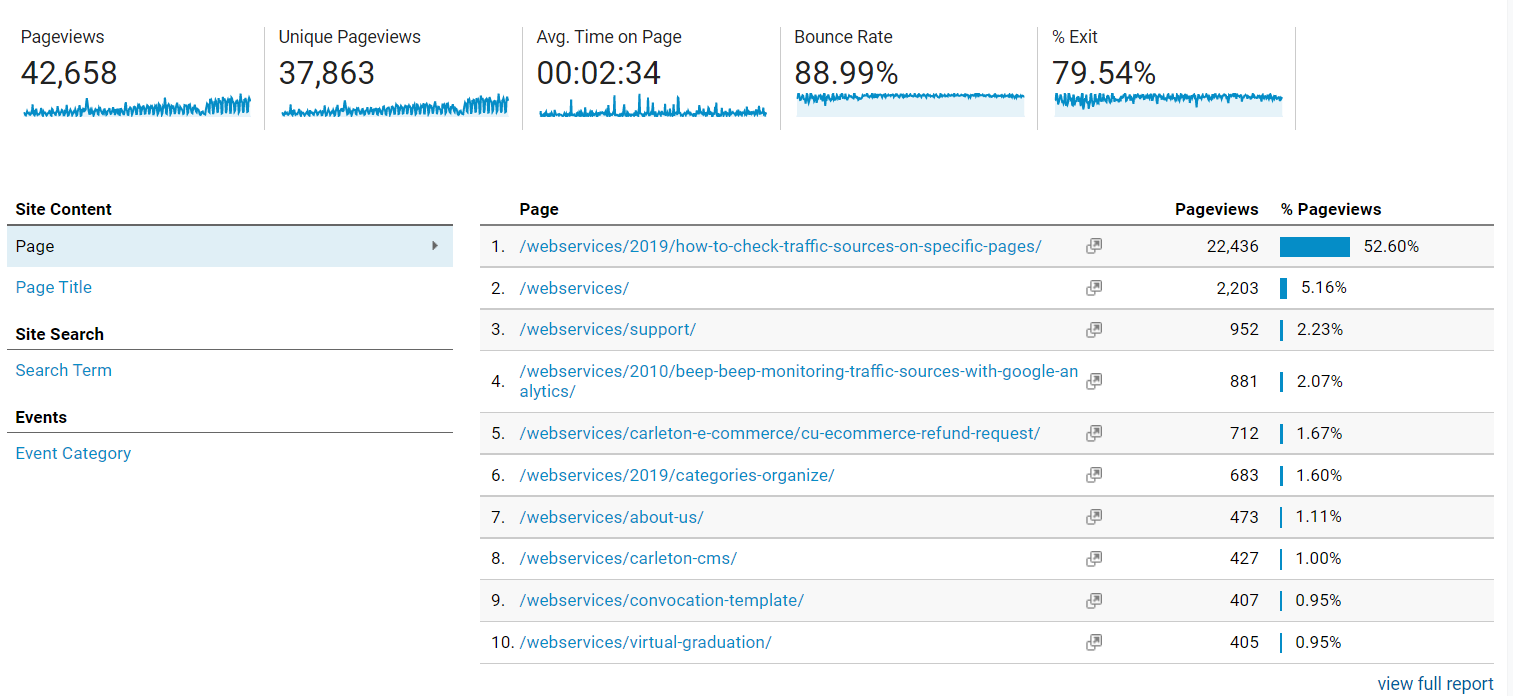The height and width of the screenshot is (696, 1513).
Task: Open the /webservices/support/ page link
Action: click(607, 329)
